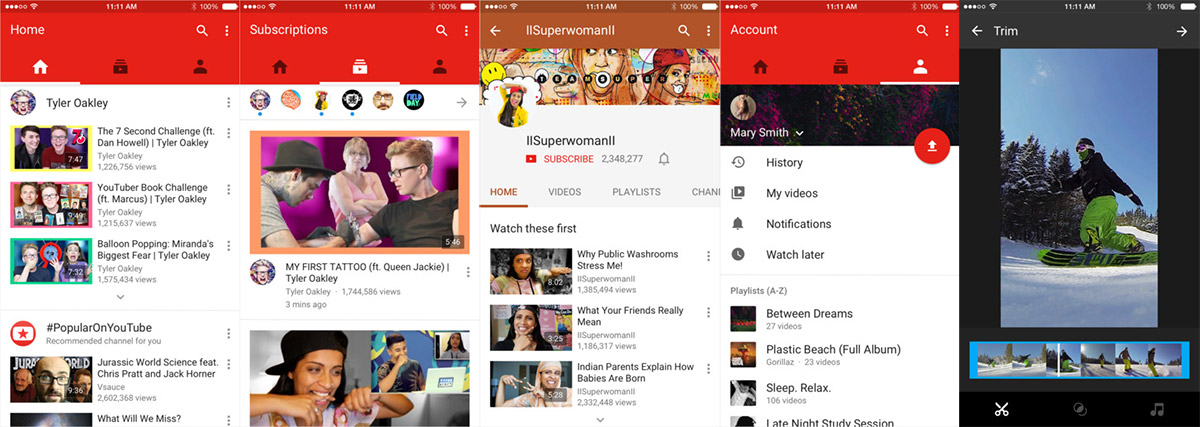Expand more Watch these first videos
The height and width of the screenshot is (427, 1200).
600,420
